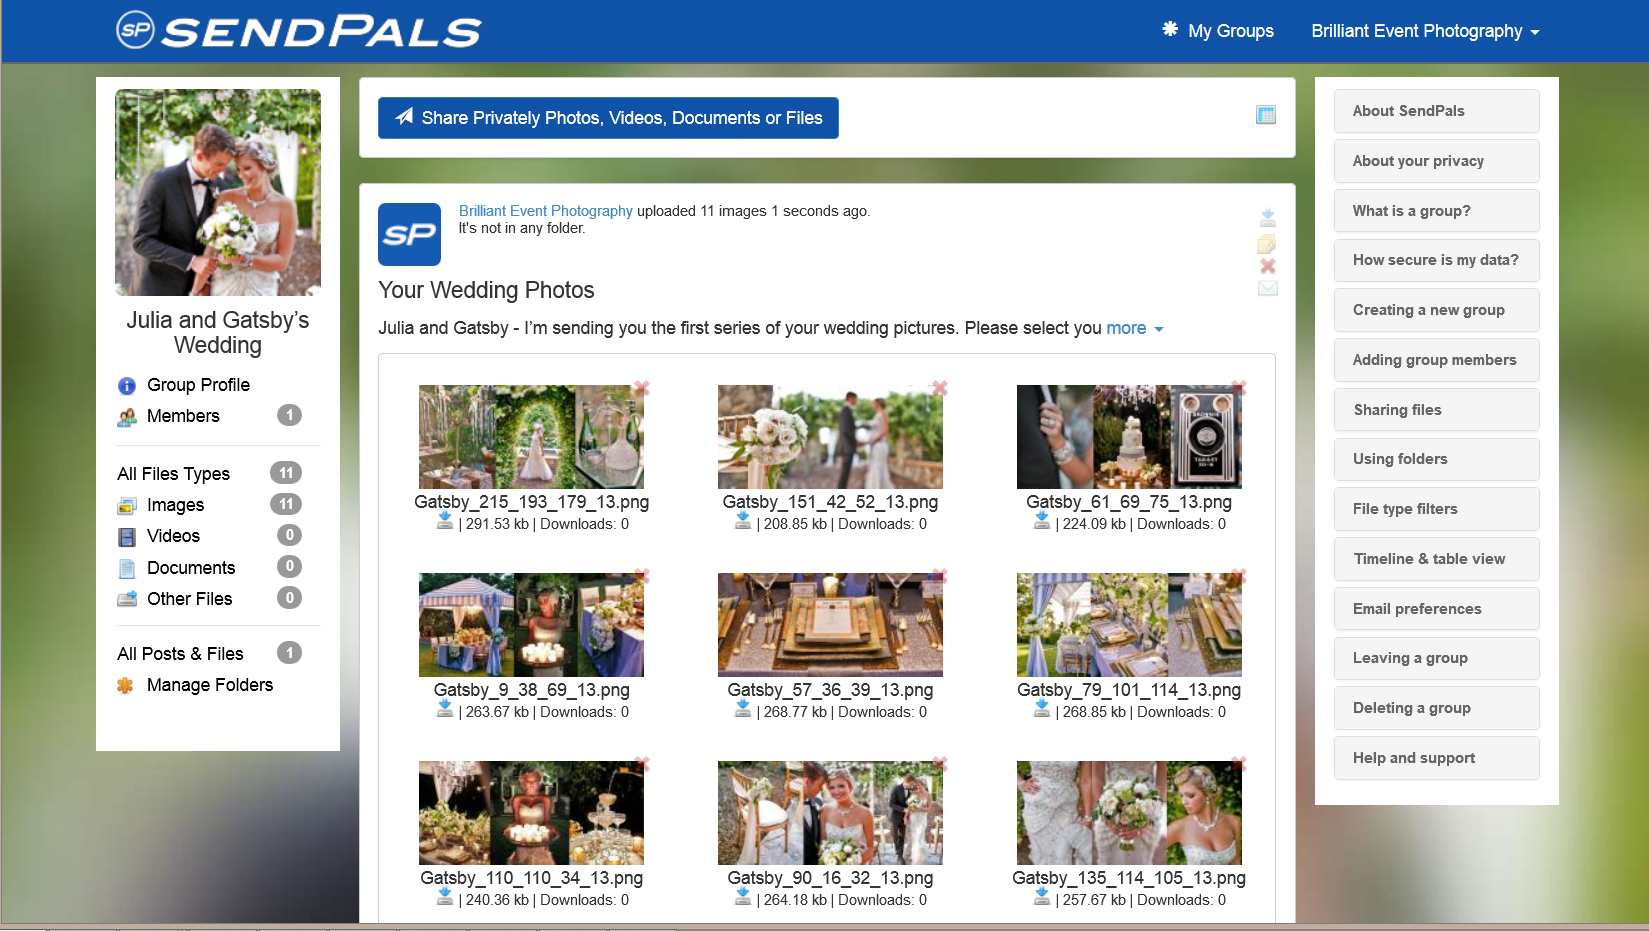Open the Gatsby_61_69_75_13.png thumbnail

[1129, 437]
